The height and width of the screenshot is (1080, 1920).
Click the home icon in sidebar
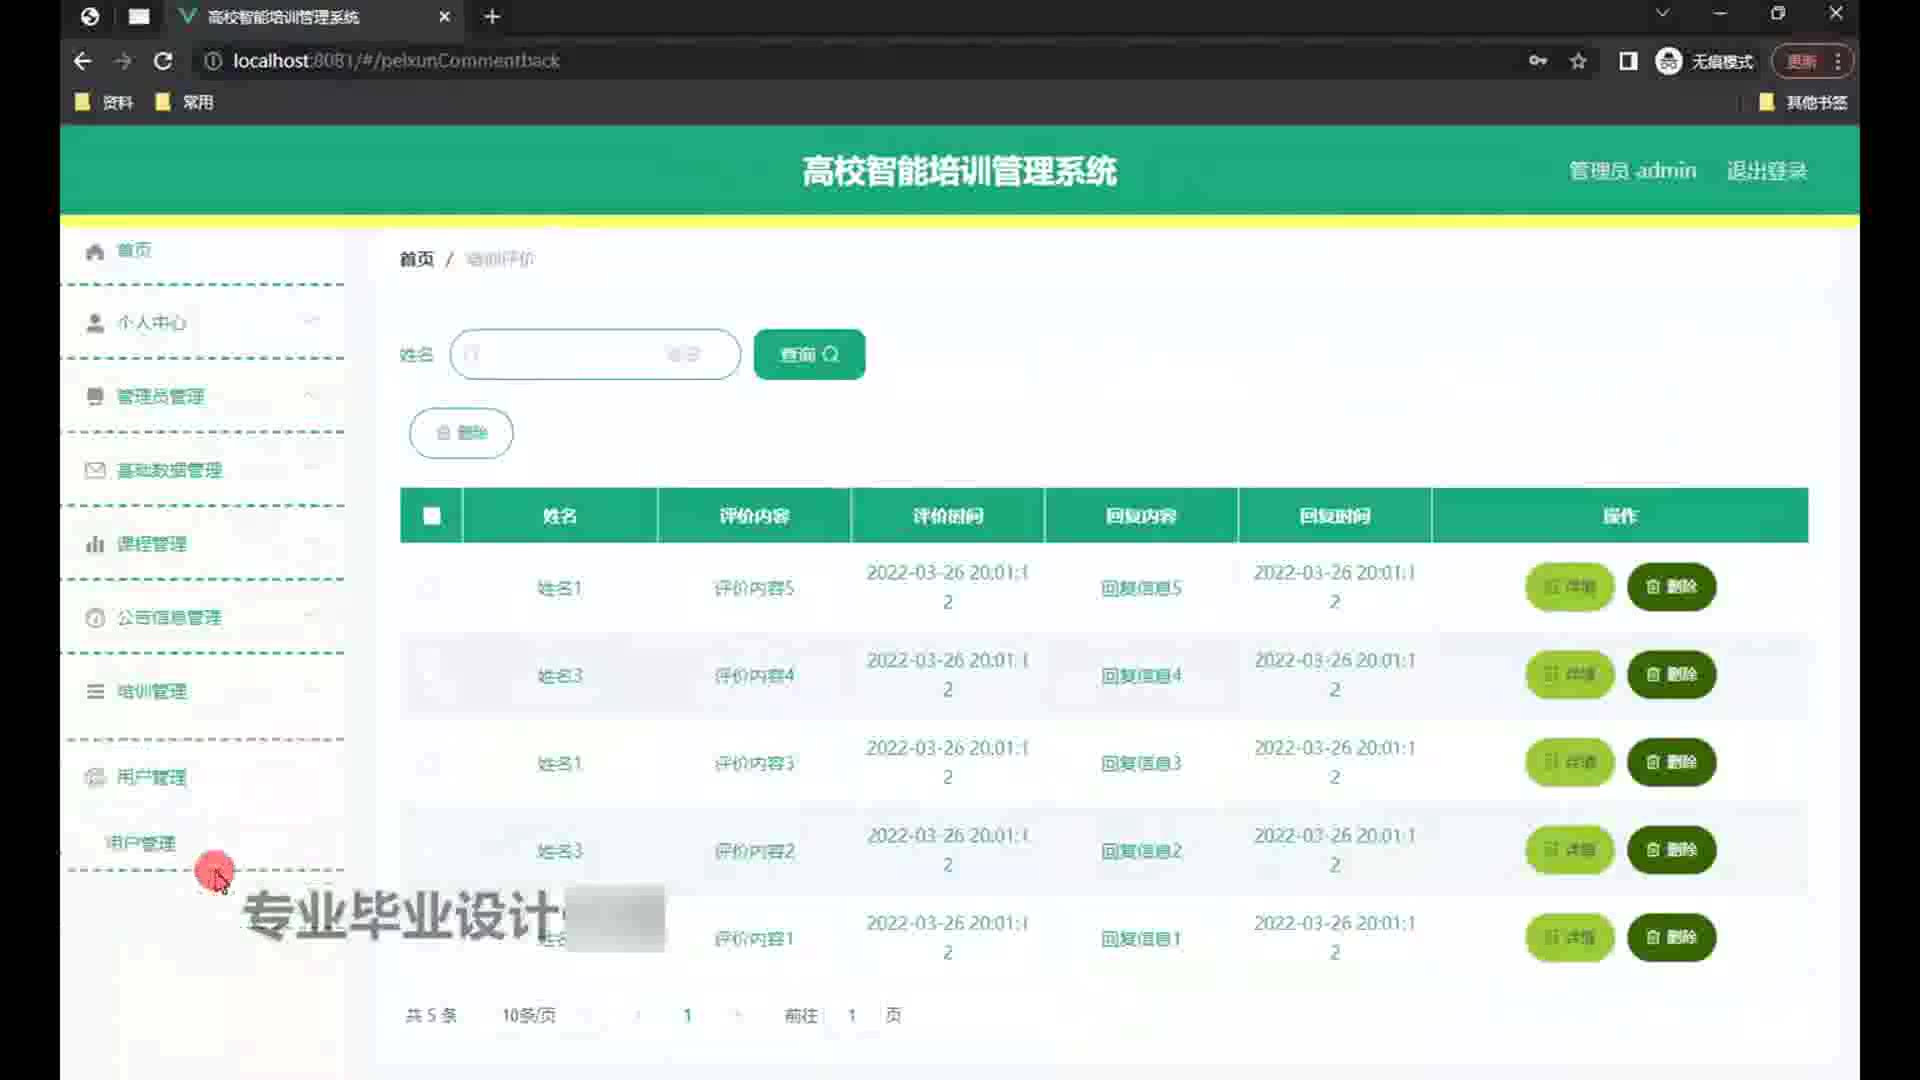95,251
